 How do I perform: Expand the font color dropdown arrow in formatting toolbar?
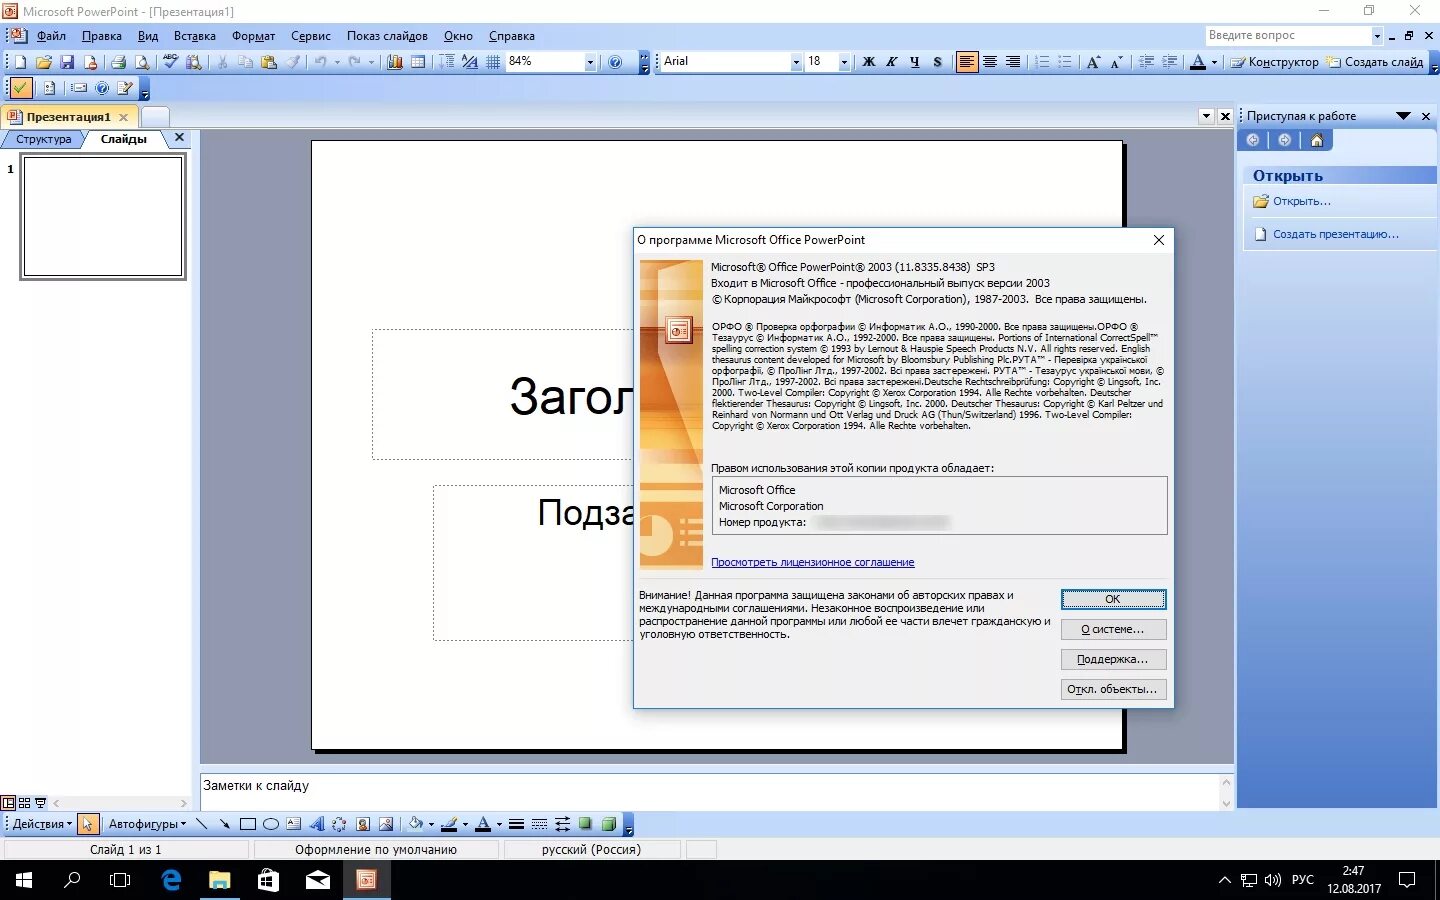pos(1214,62)
